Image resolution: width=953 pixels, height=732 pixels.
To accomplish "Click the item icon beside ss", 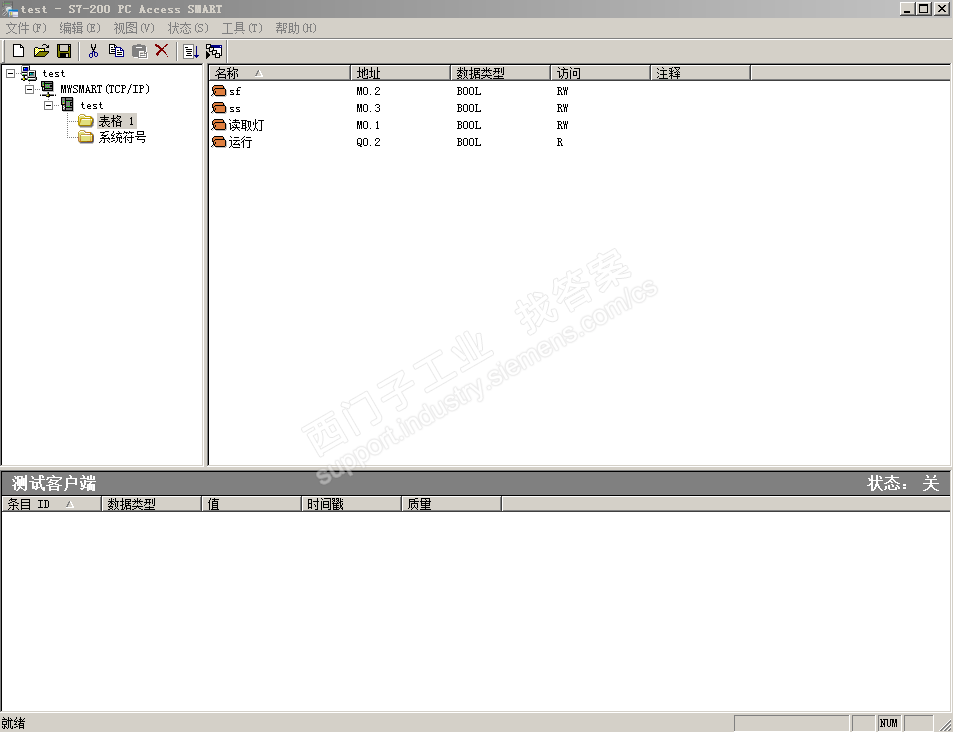I will [x=219, y=108].
